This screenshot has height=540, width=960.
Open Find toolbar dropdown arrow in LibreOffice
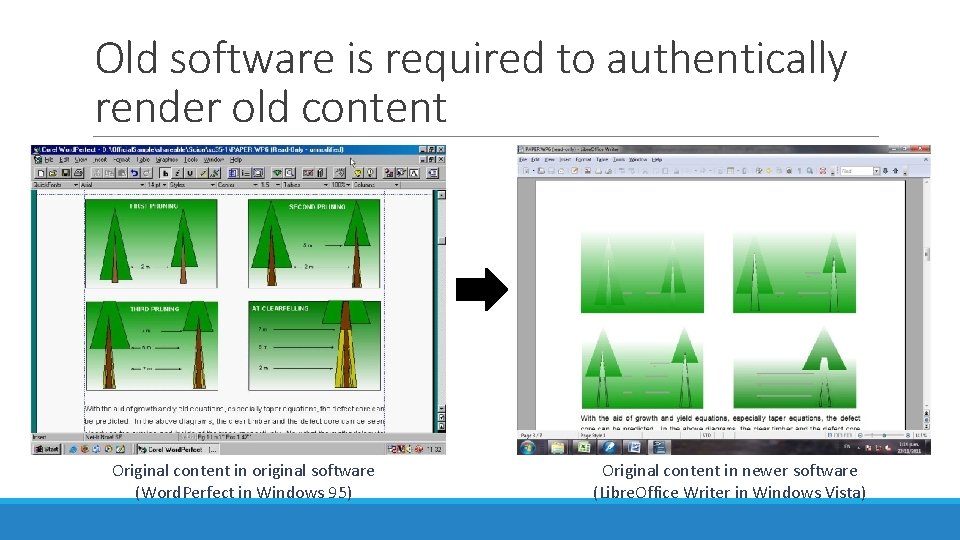(876, 171)
